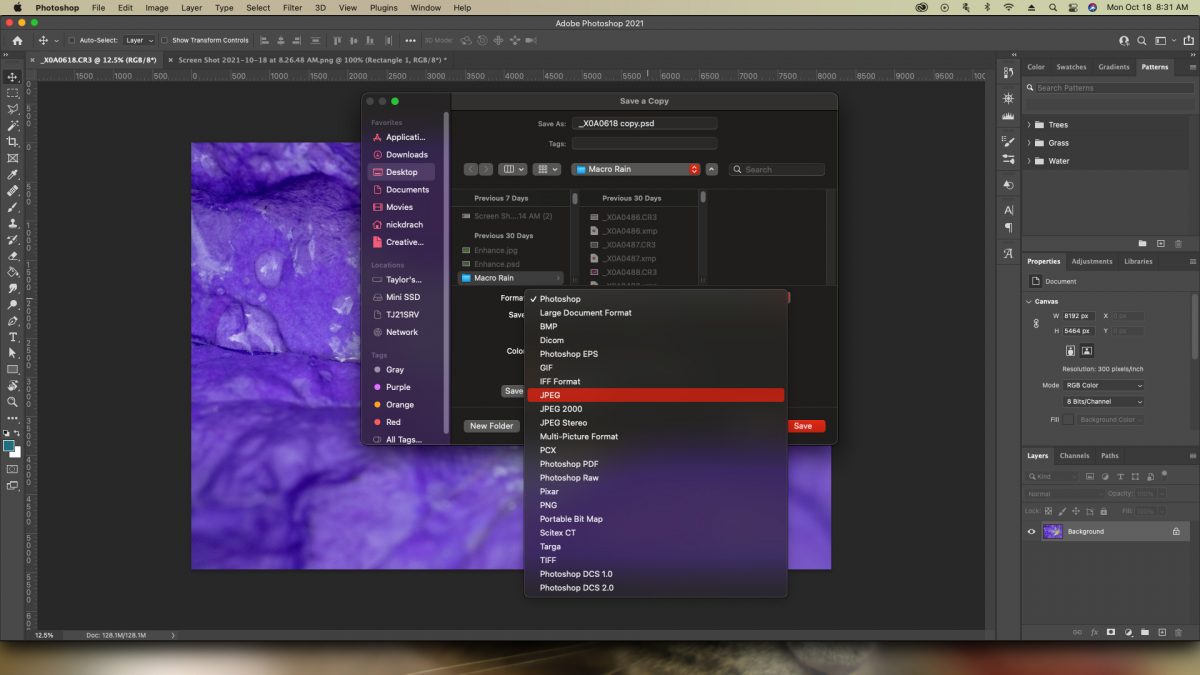Open Downloads in the dialog sidebar
The height and width of the screenshot is (675, 1200).
pos(400,155)
